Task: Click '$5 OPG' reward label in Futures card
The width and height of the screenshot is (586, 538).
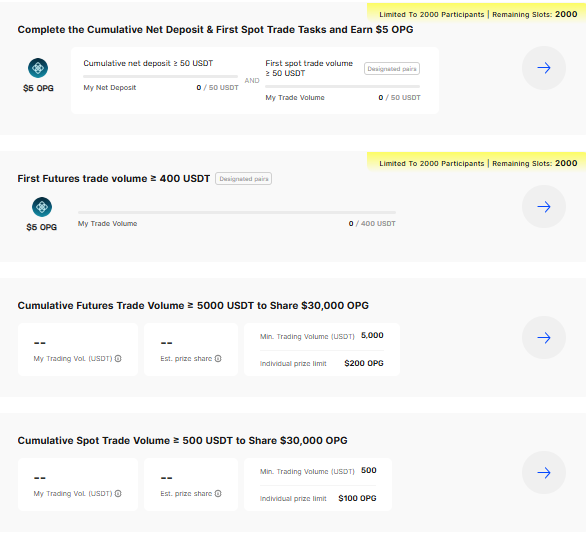Action: point(42,227)
